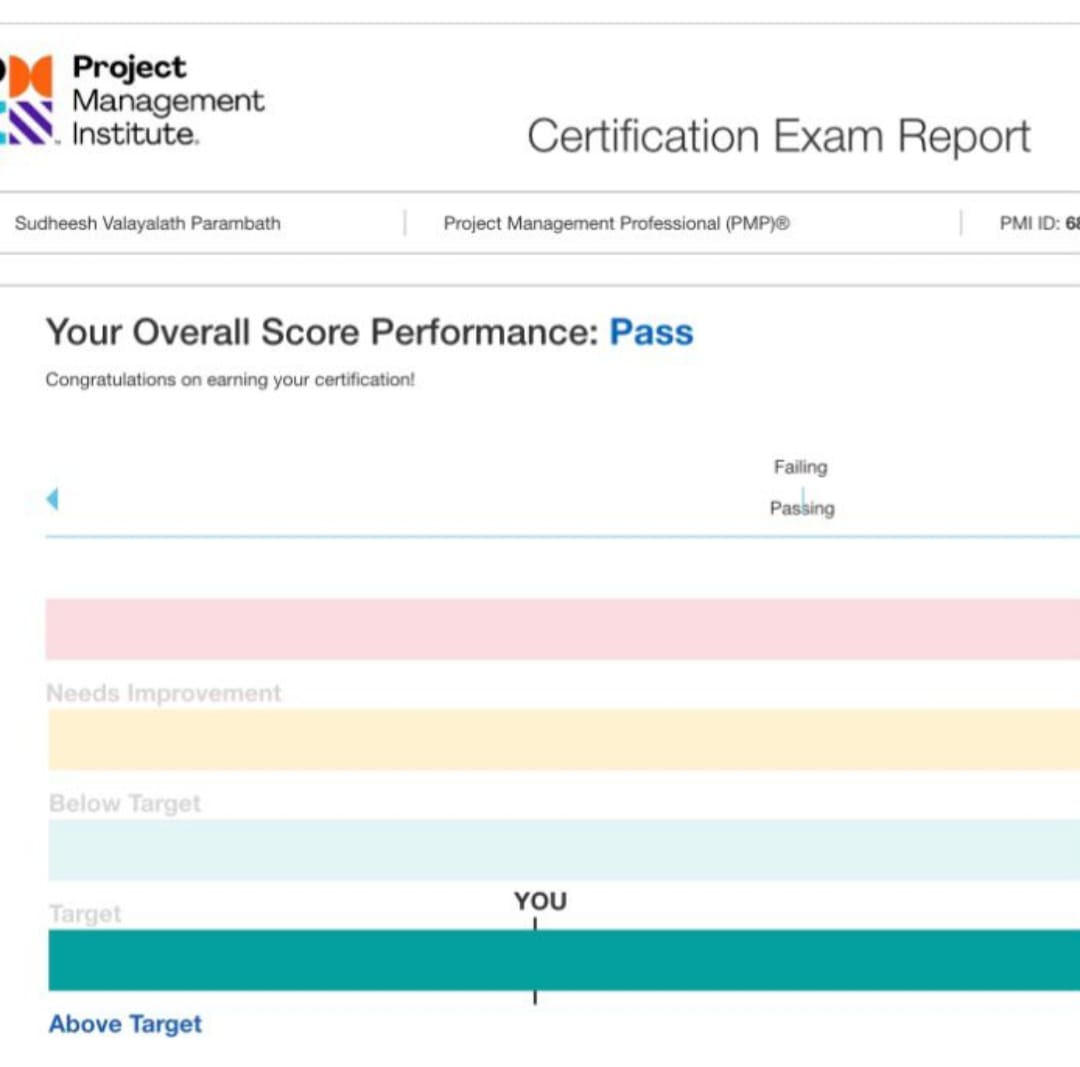Click the Above Target label
The image size is (1080, 1067).
click(x=125, y=1024)
